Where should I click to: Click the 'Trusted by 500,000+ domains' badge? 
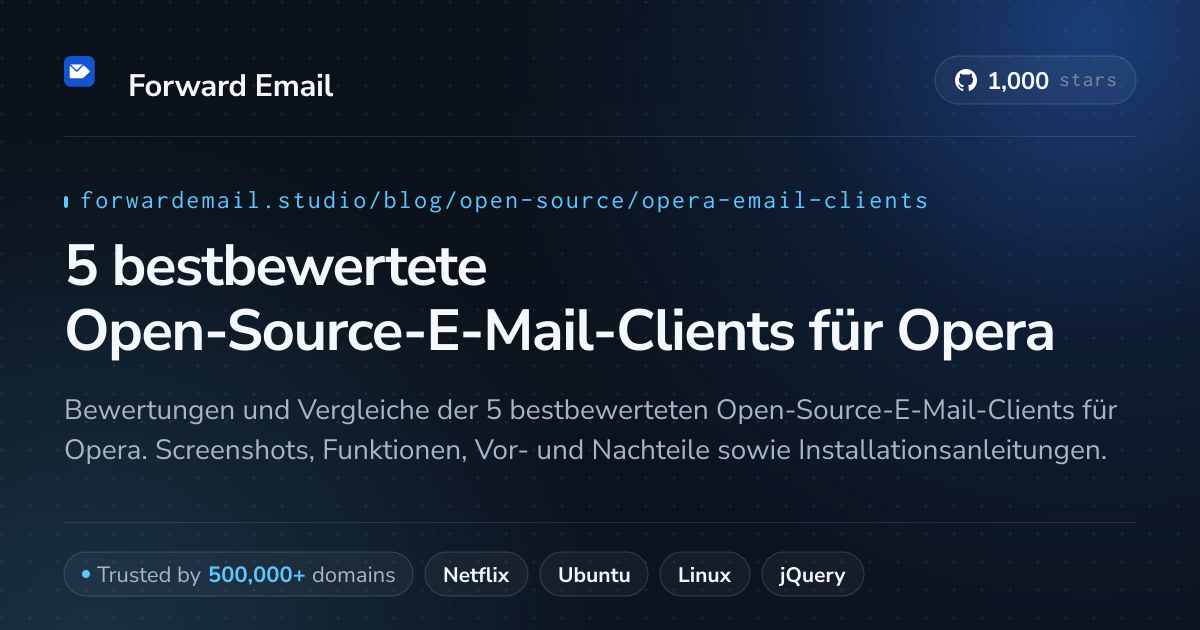(238, 575)
